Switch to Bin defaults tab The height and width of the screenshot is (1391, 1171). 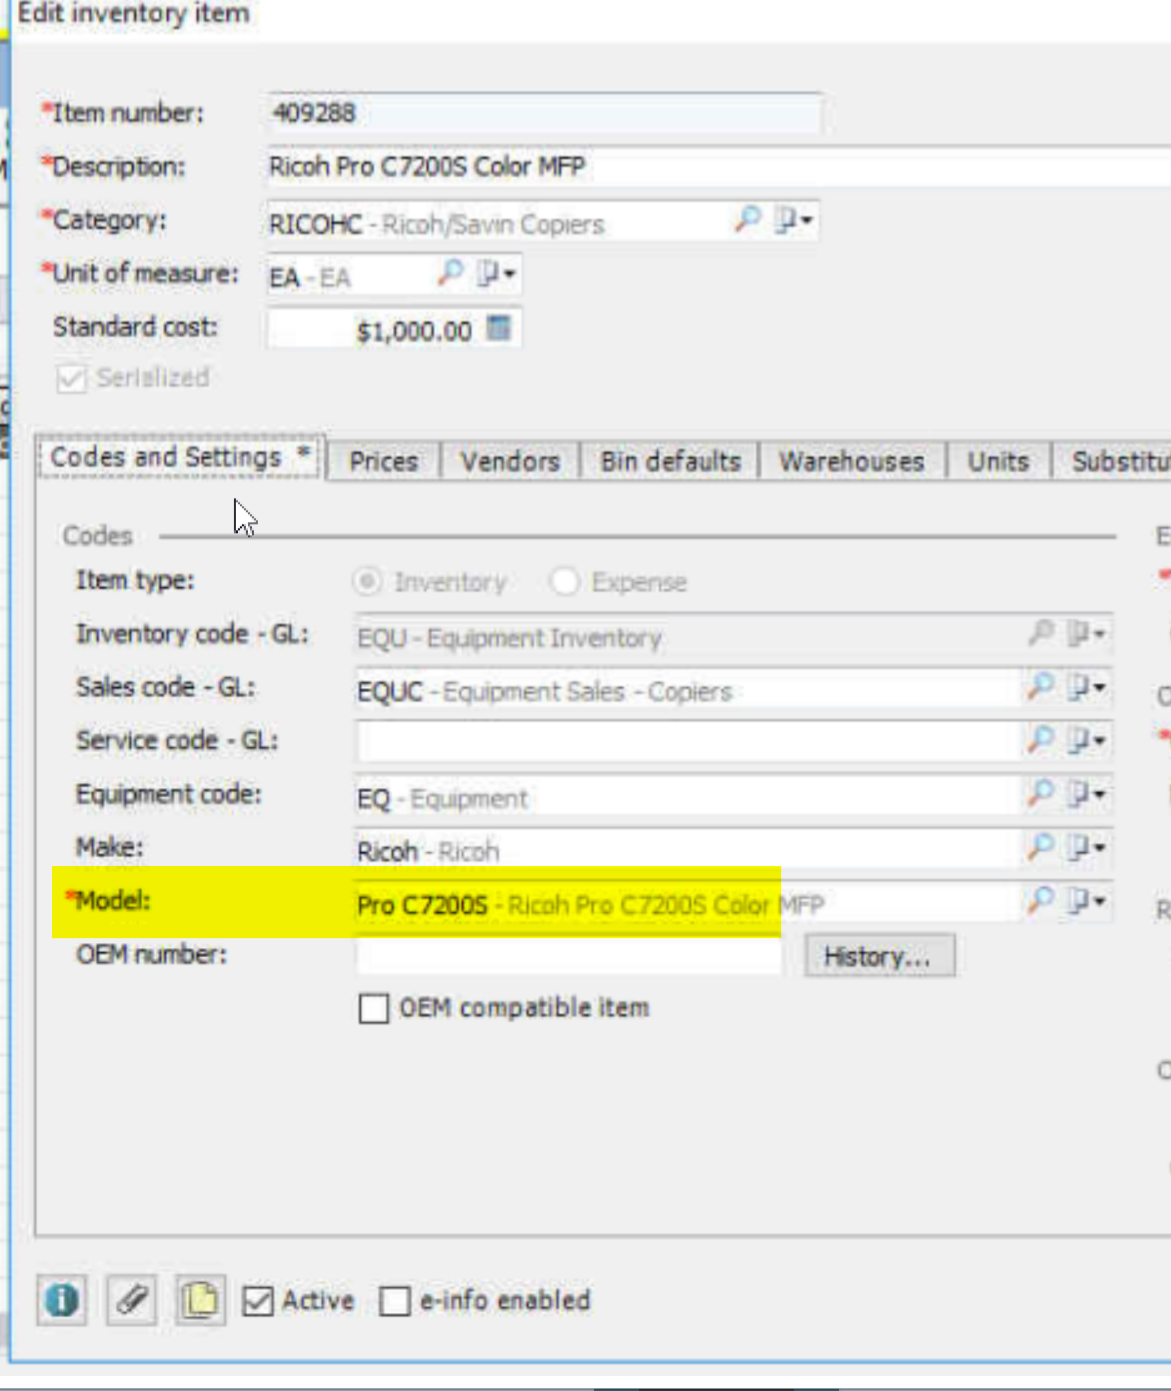670,461
